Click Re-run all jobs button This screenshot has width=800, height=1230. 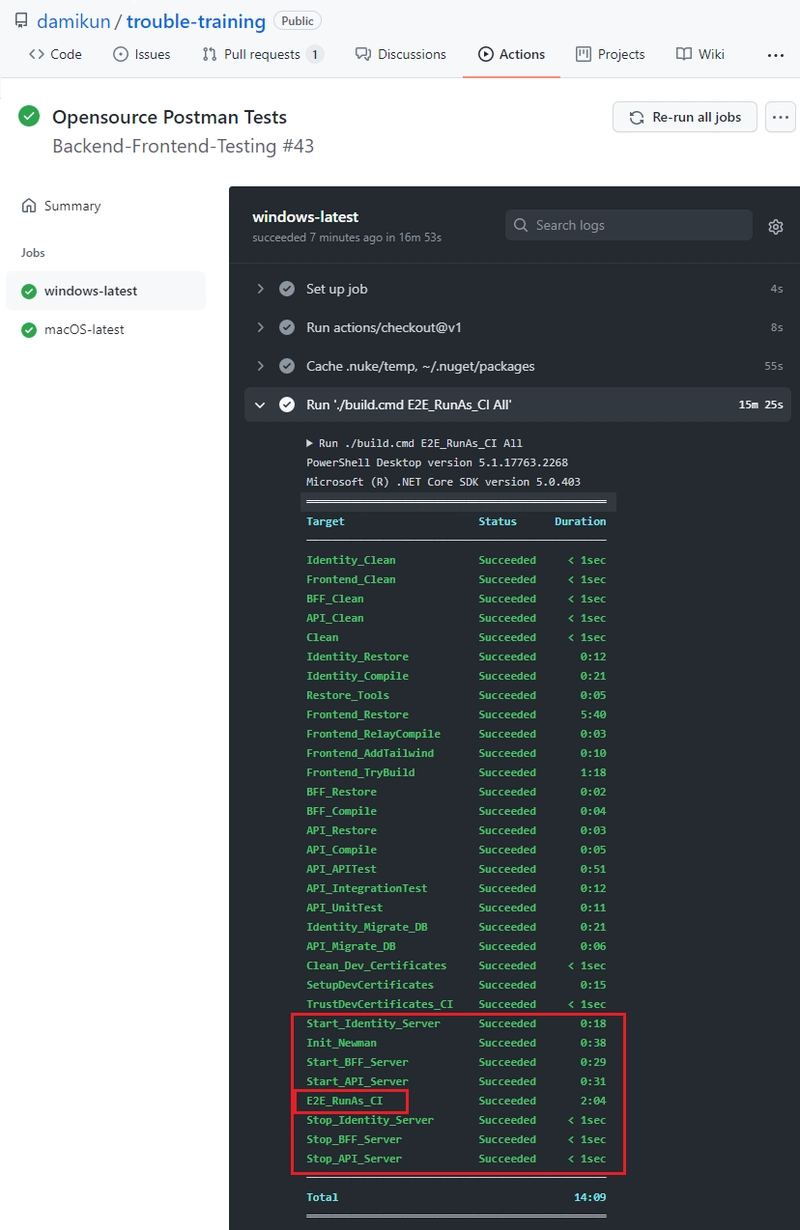(x=685, y=117)
